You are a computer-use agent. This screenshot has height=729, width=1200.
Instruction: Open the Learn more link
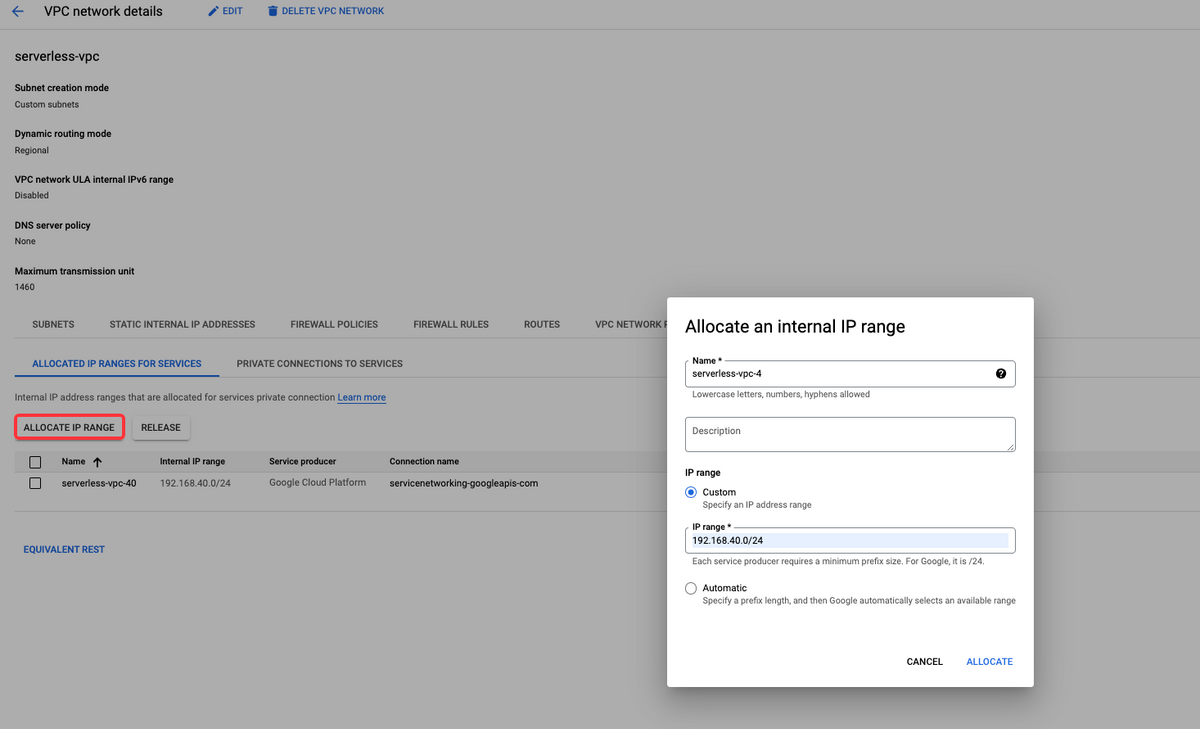click(x=362, y=398)
